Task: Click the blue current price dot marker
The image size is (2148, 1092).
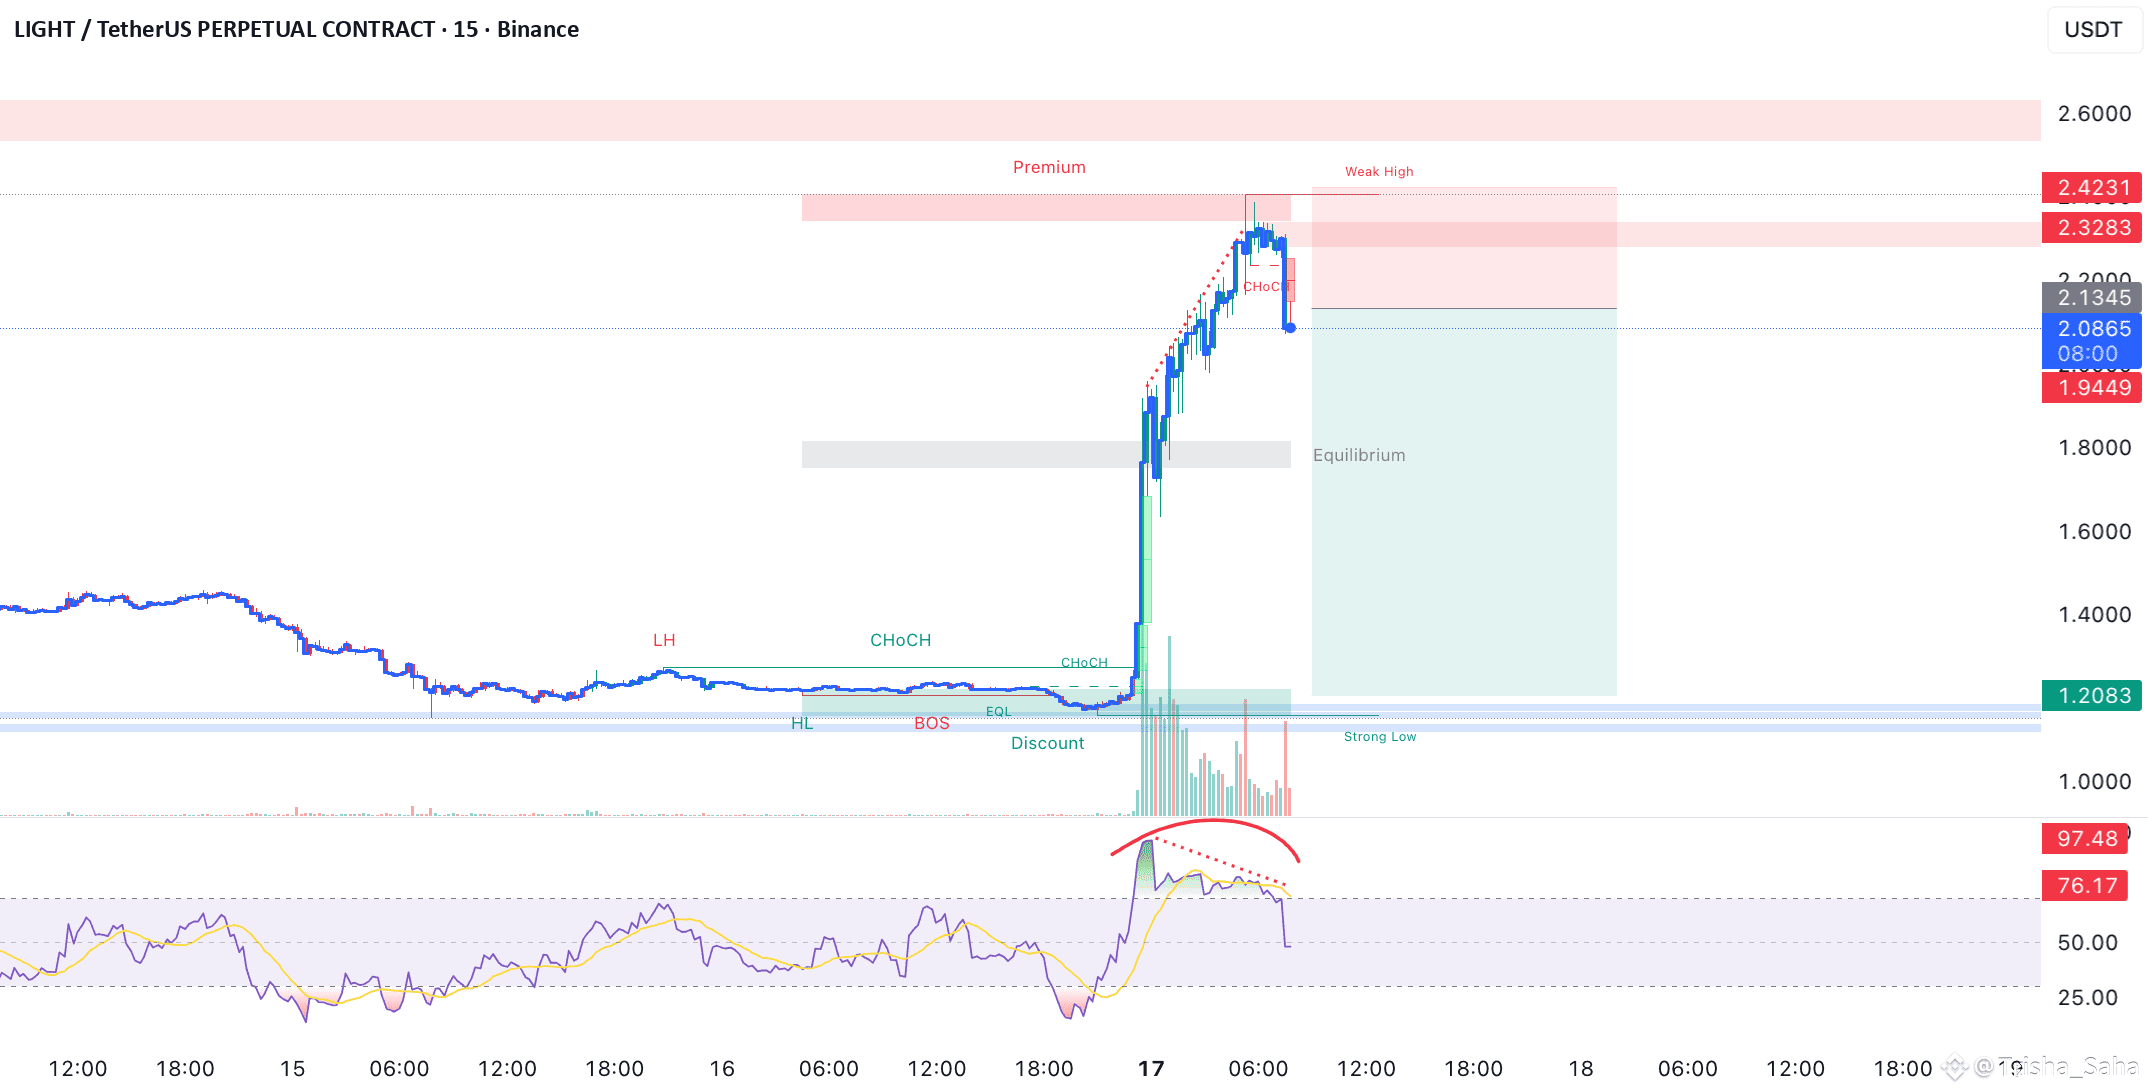Action: pyautogui.click(x=1290, y=328)
